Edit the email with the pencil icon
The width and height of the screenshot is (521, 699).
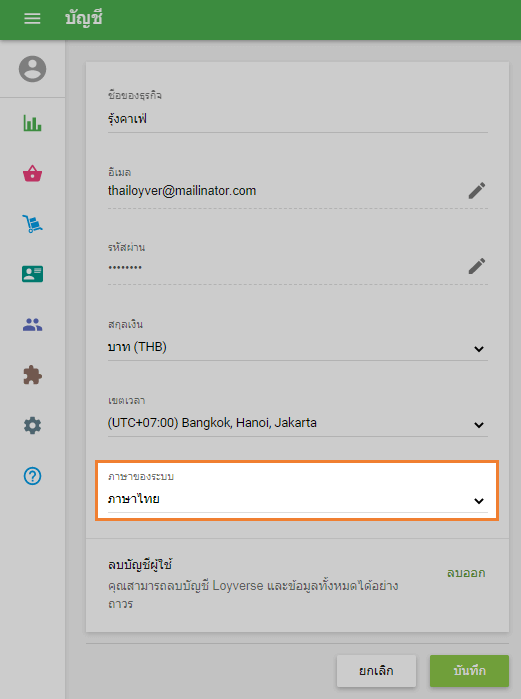pyautogui.click(x=476, y=191)
